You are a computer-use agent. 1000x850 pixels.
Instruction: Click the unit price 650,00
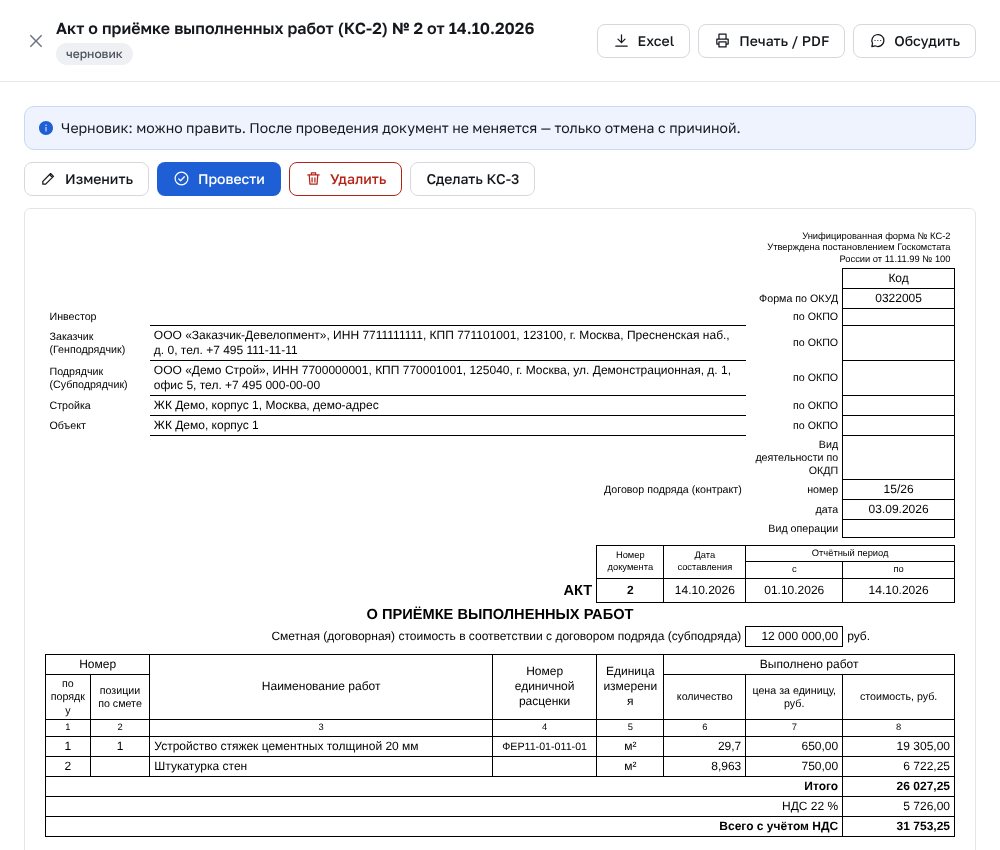[x=793, y=746]
